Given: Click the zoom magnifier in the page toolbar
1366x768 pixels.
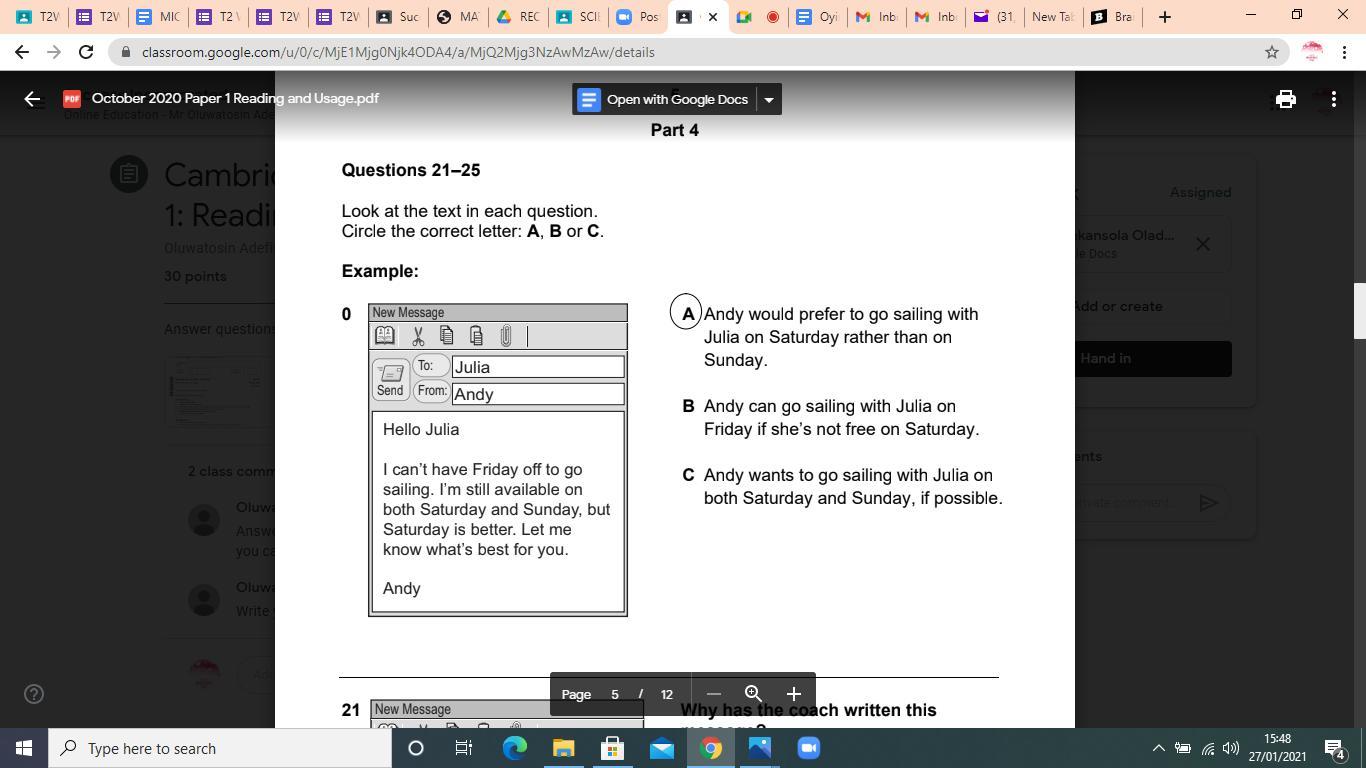Looking at the screenshot, I should pos(753,694).
